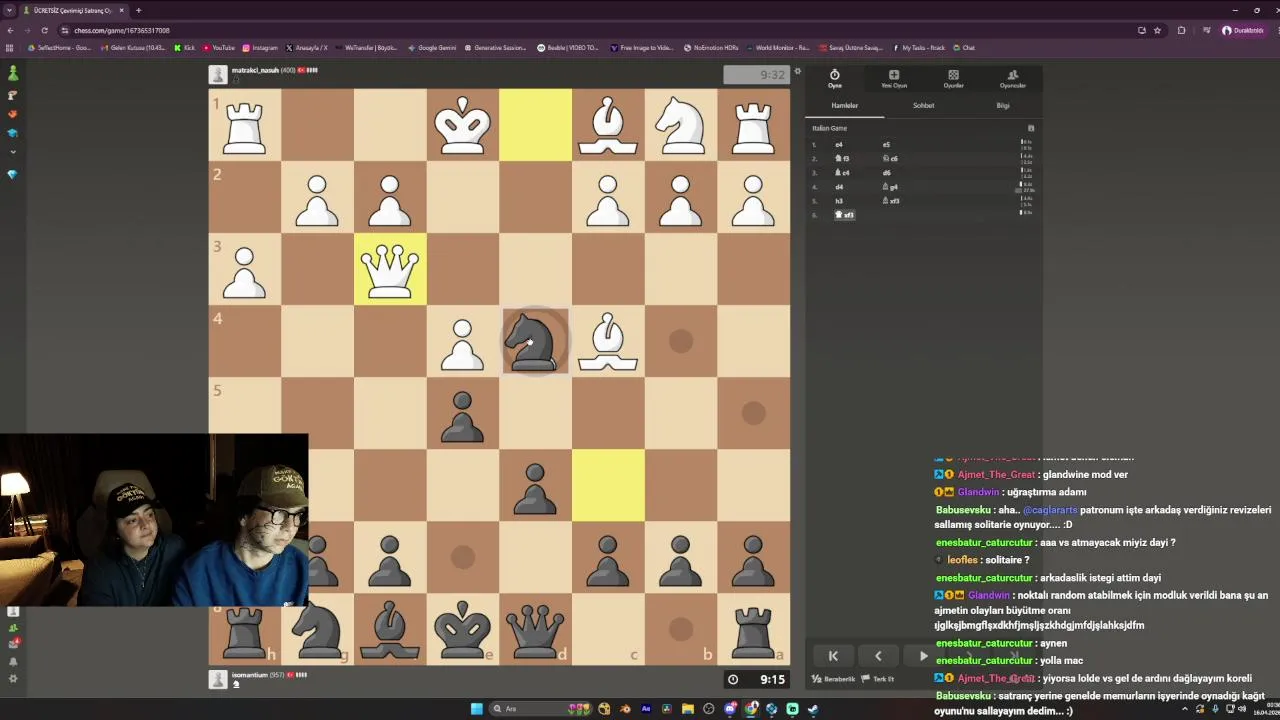Select move 2. Nf3 in move list
The width and height of the screenshot is (1280, 720).
842,159
